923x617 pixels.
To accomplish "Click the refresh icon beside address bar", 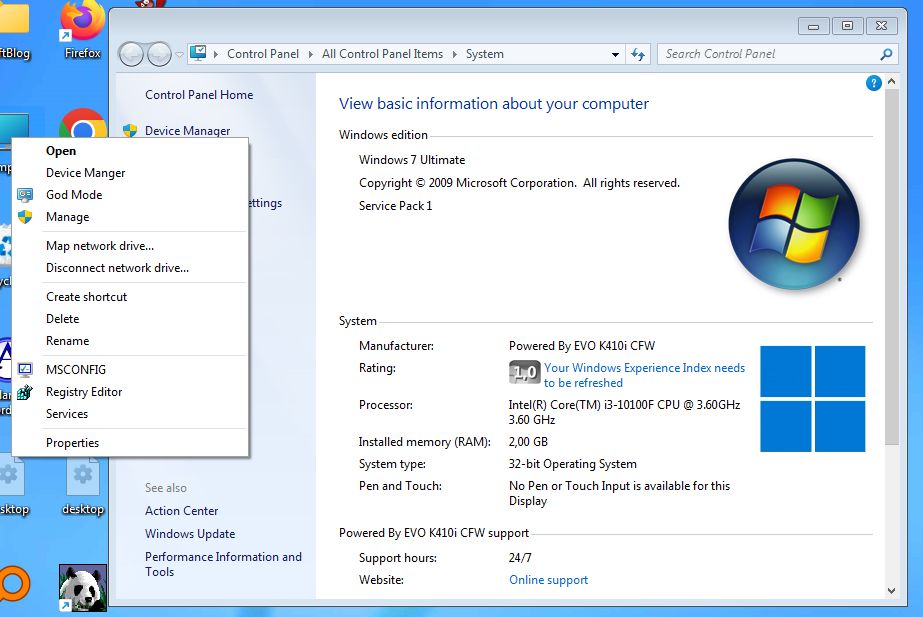I will [x=638, y=54].
